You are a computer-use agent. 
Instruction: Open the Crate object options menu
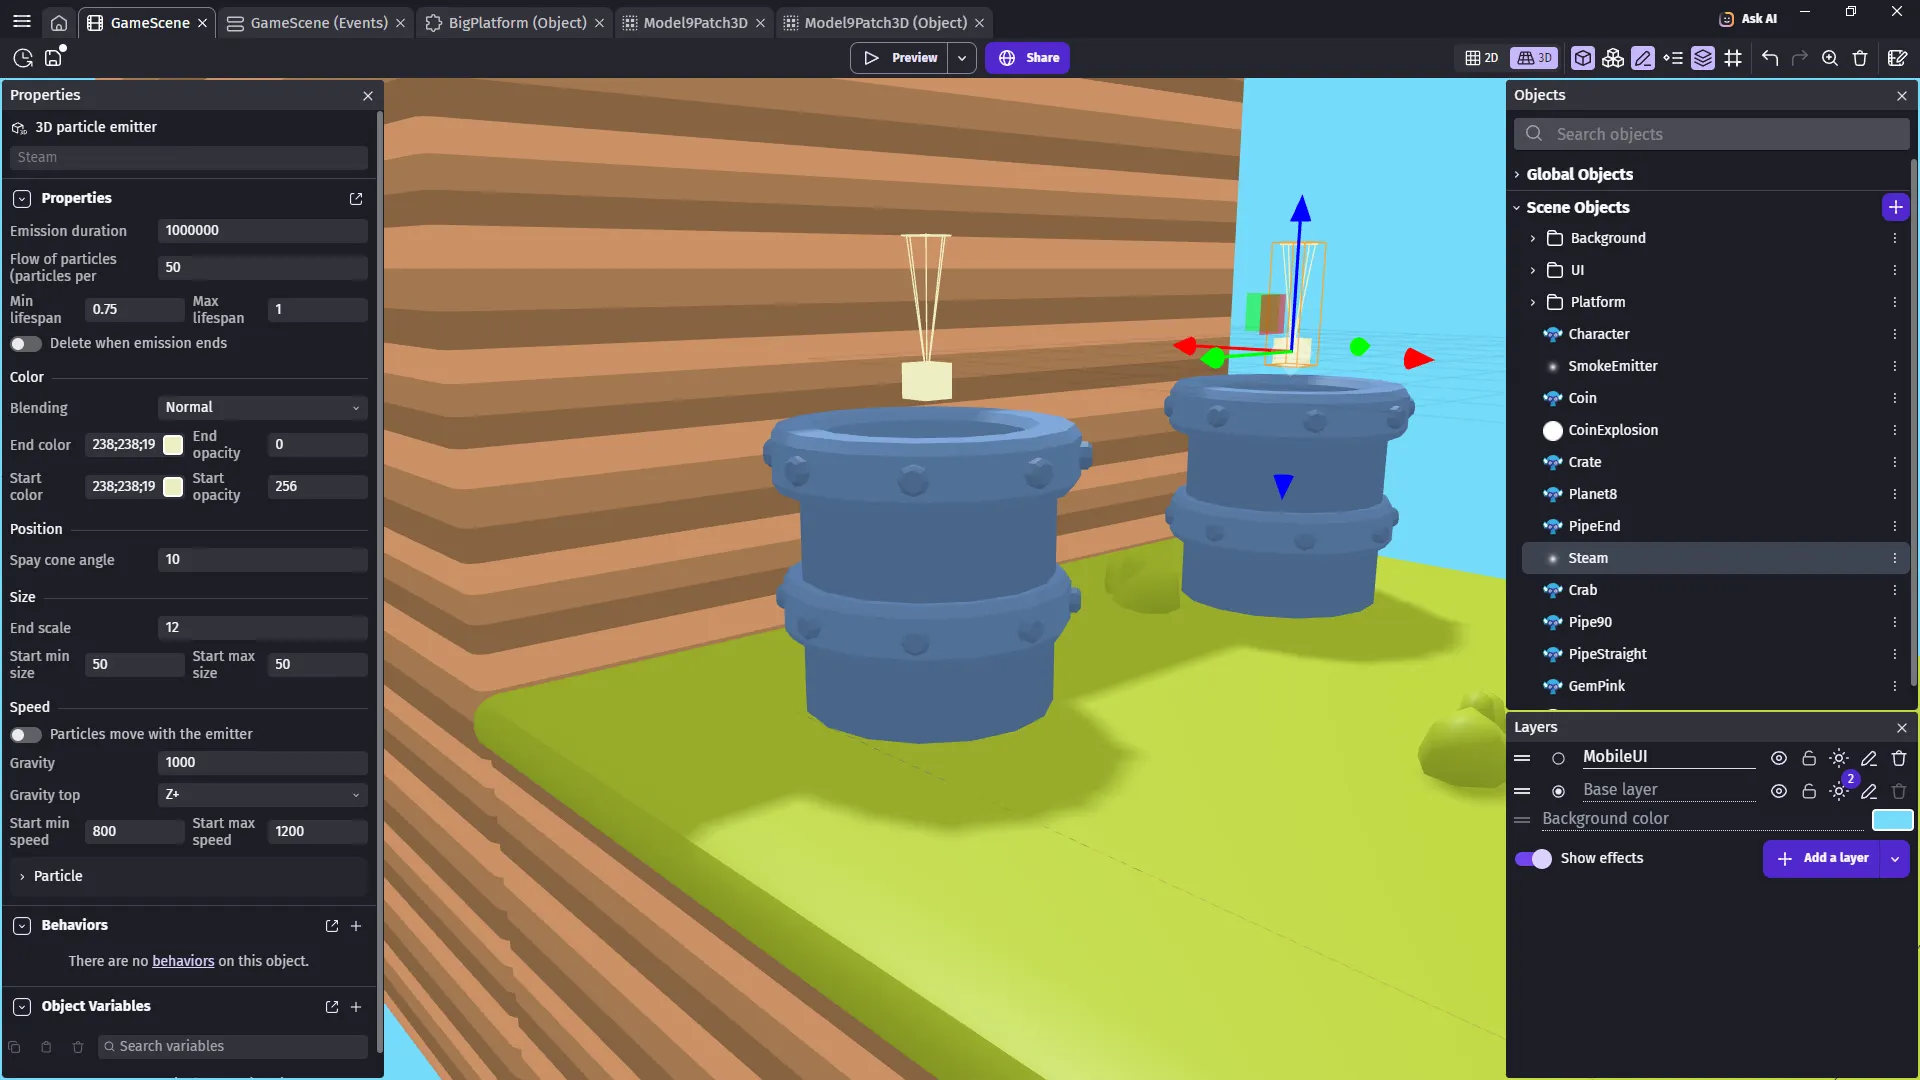[x=1894, y=462]
